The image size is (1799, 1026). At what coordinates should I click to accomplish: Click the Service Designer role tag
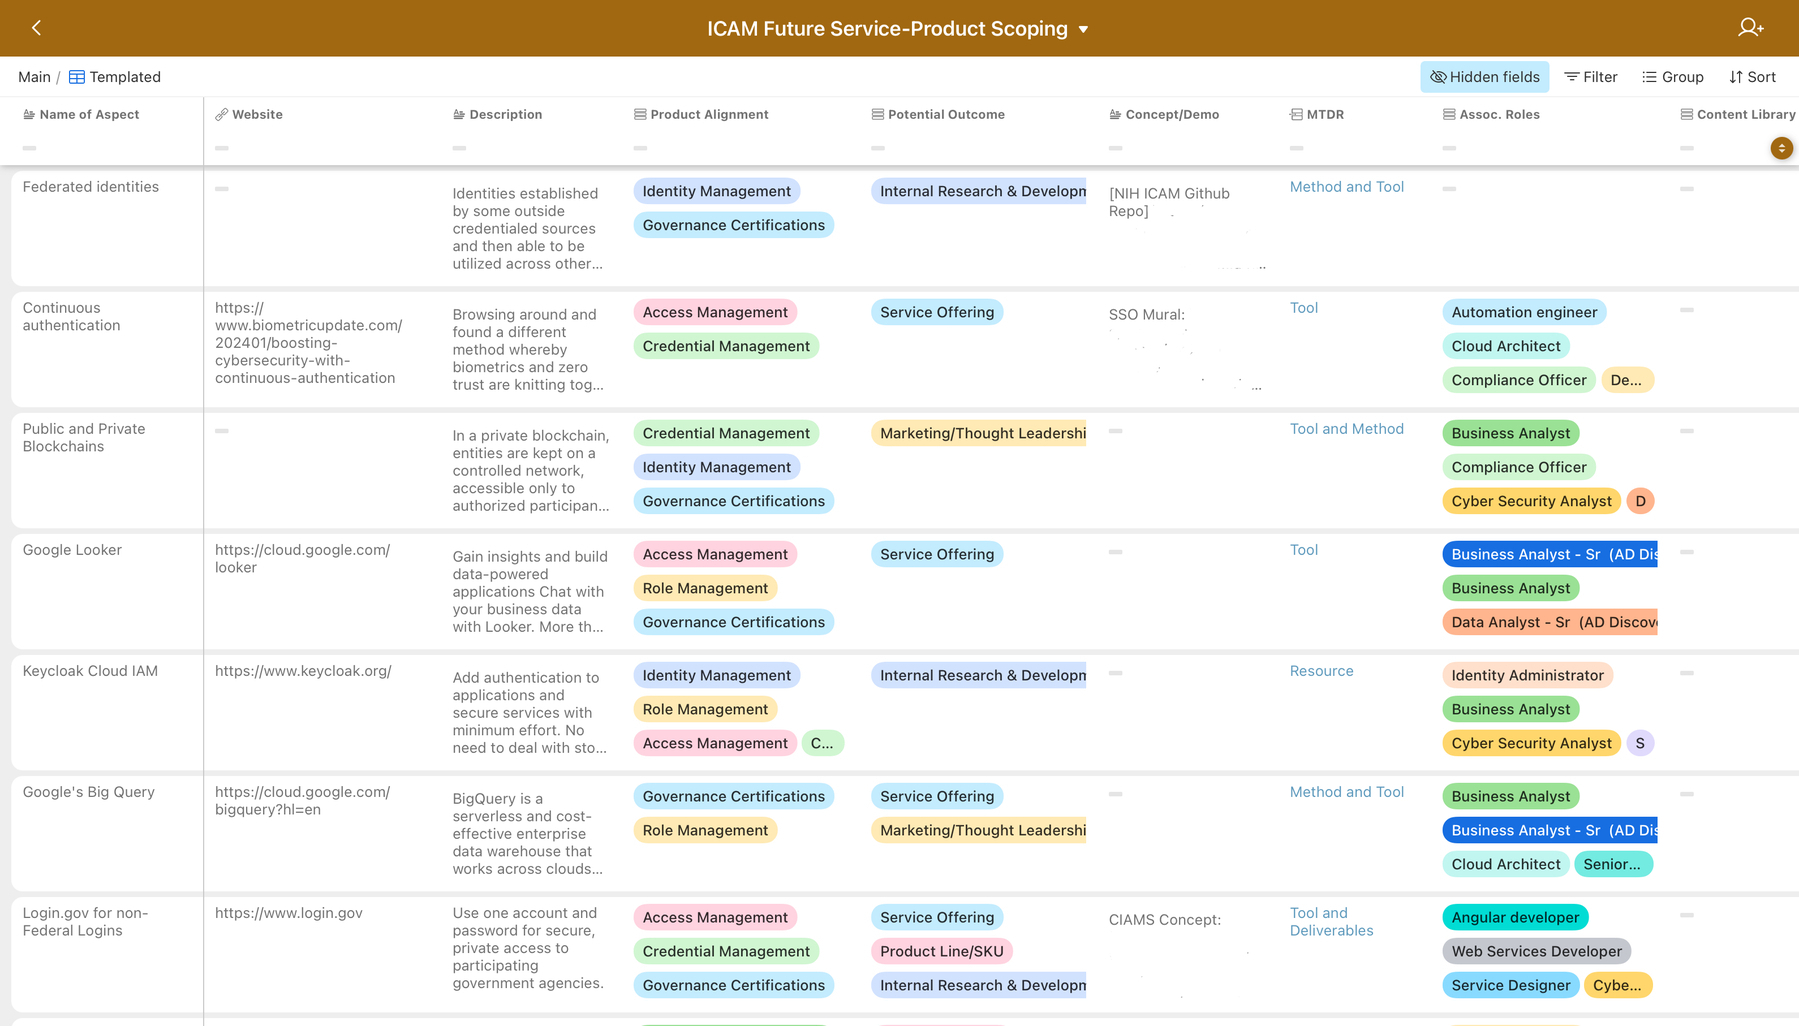click(x=1510, y=985)
